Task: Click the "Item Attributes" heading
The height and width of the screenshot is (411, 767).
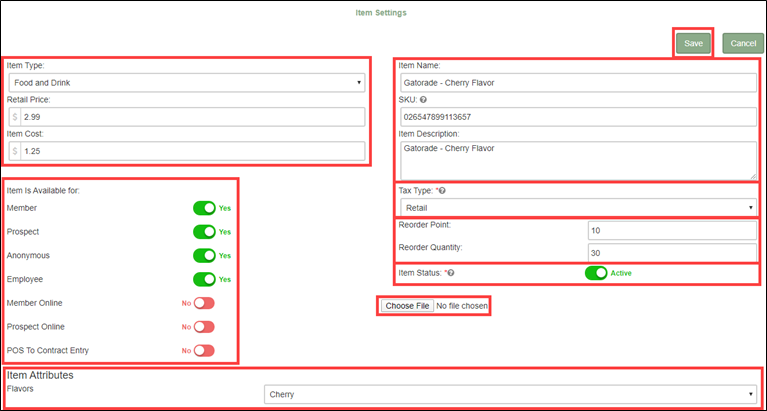Action: pos(40,375)
